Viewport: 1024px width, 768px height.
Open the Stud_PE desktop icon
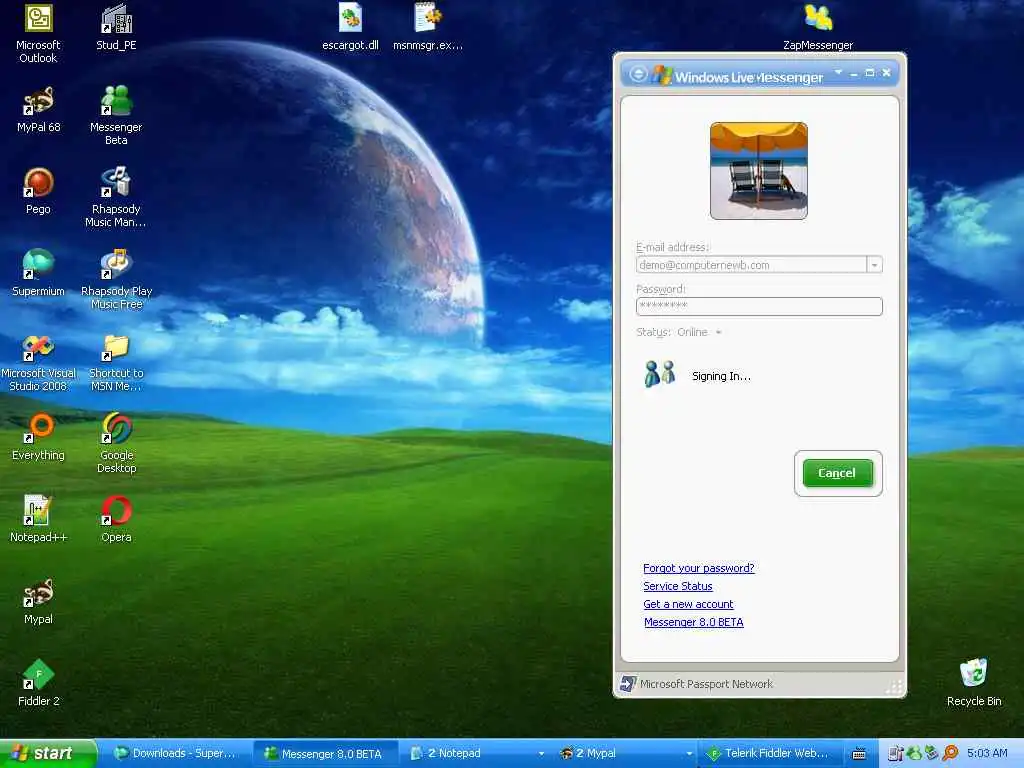[116, 26]
